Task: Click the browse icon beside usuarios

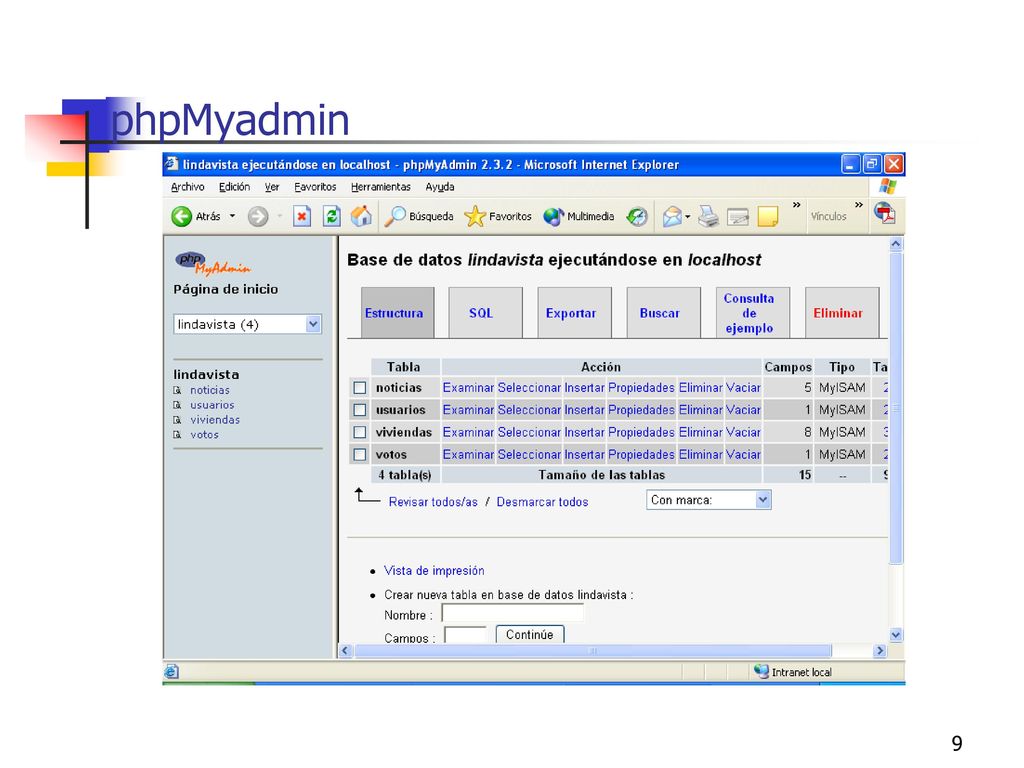Action: coord(177,406)
